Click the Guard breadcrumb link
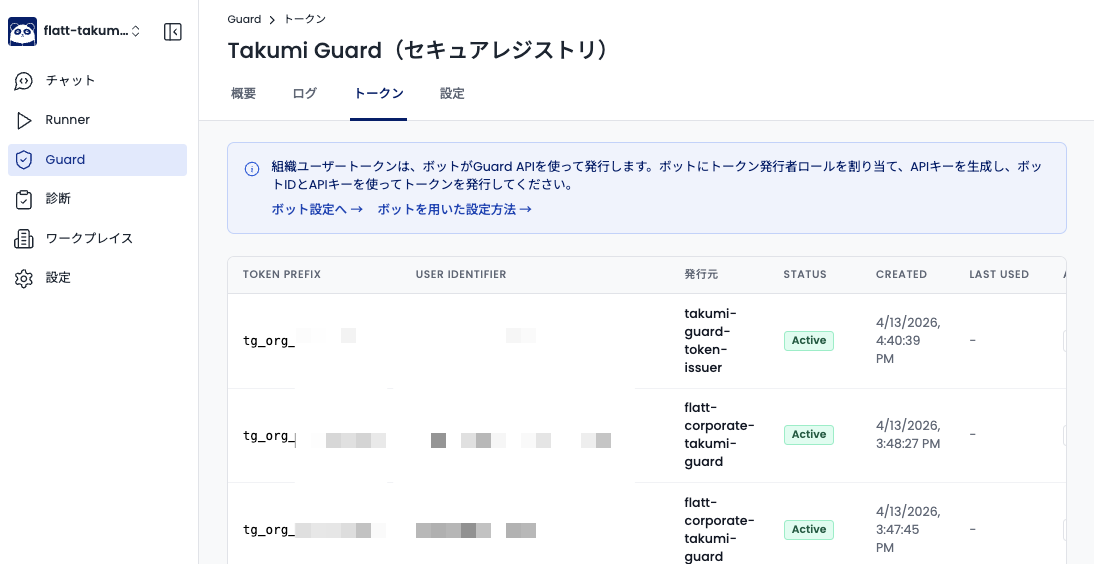 244,19
